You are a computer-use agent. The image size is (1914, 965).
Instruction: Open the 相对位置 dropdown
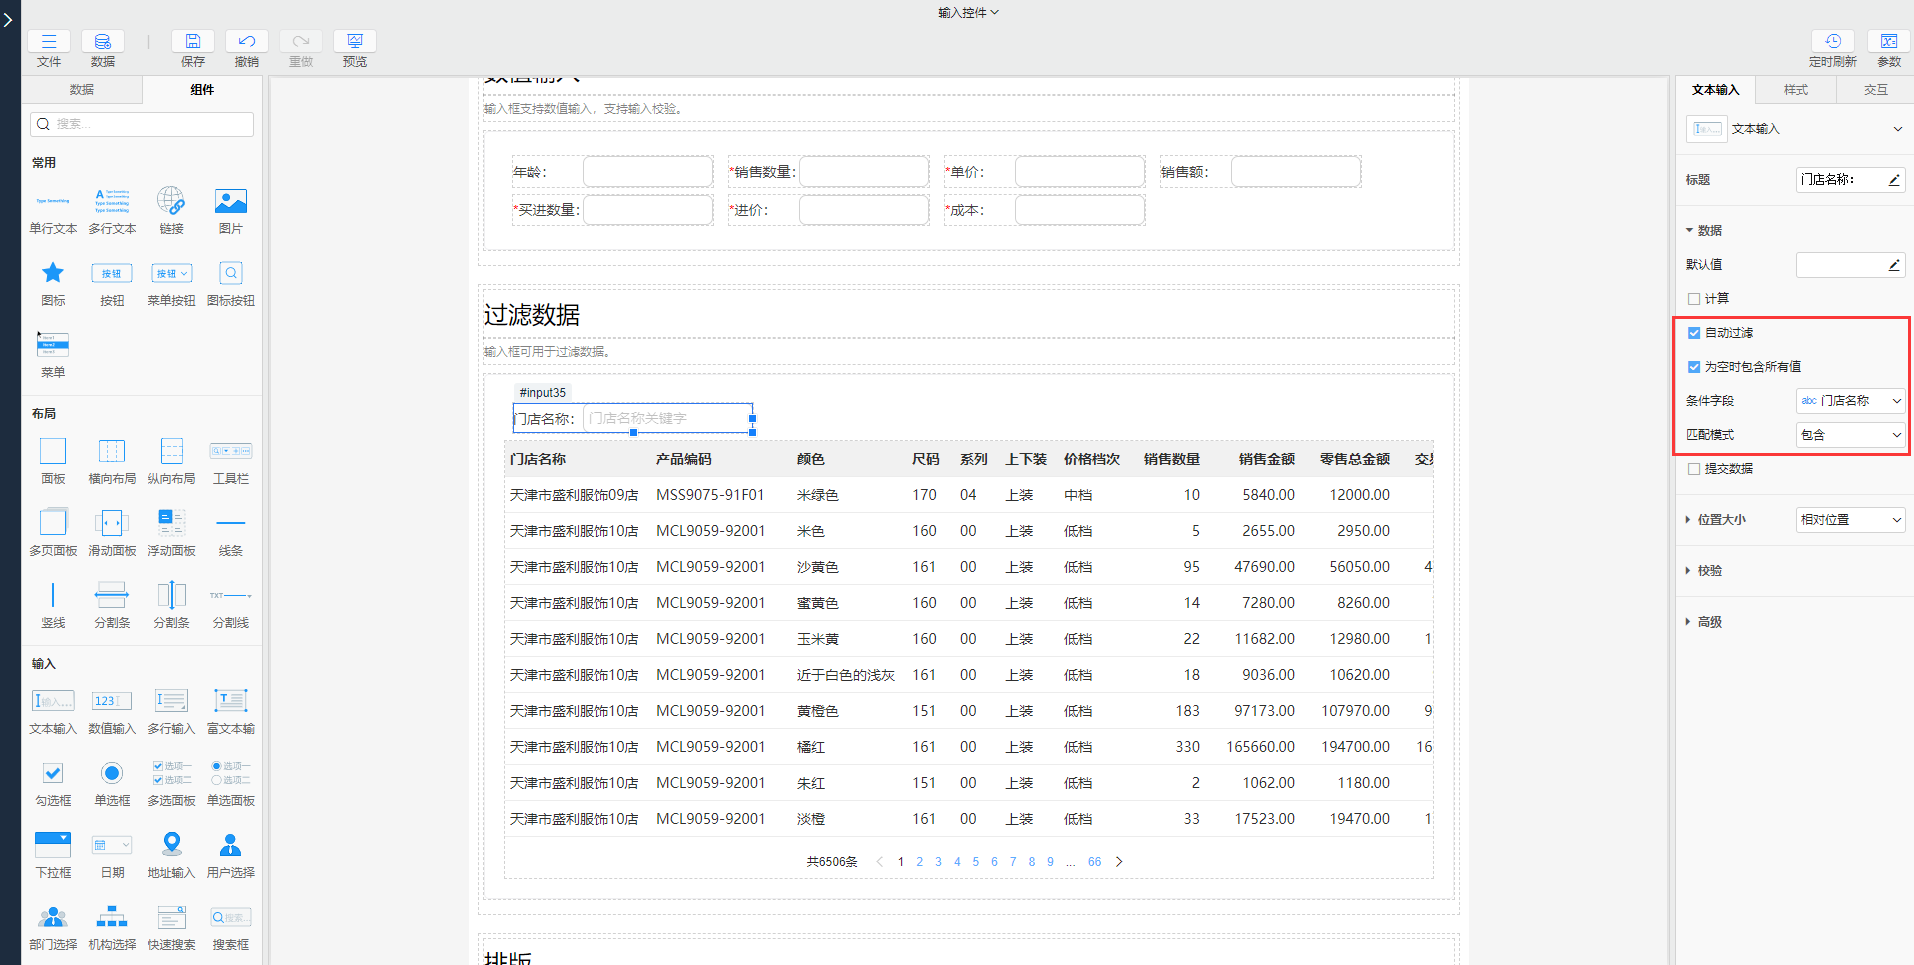click(x=1850, y=520)
